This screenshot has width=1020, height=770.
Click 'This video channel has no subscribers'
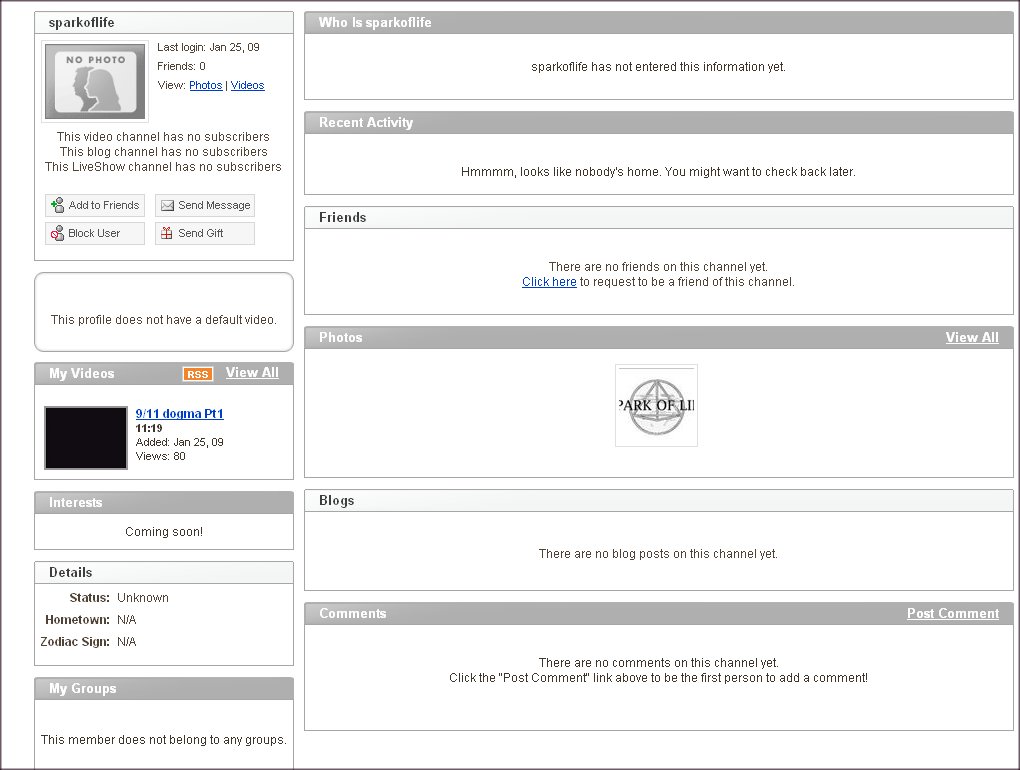tap(163, 137)
